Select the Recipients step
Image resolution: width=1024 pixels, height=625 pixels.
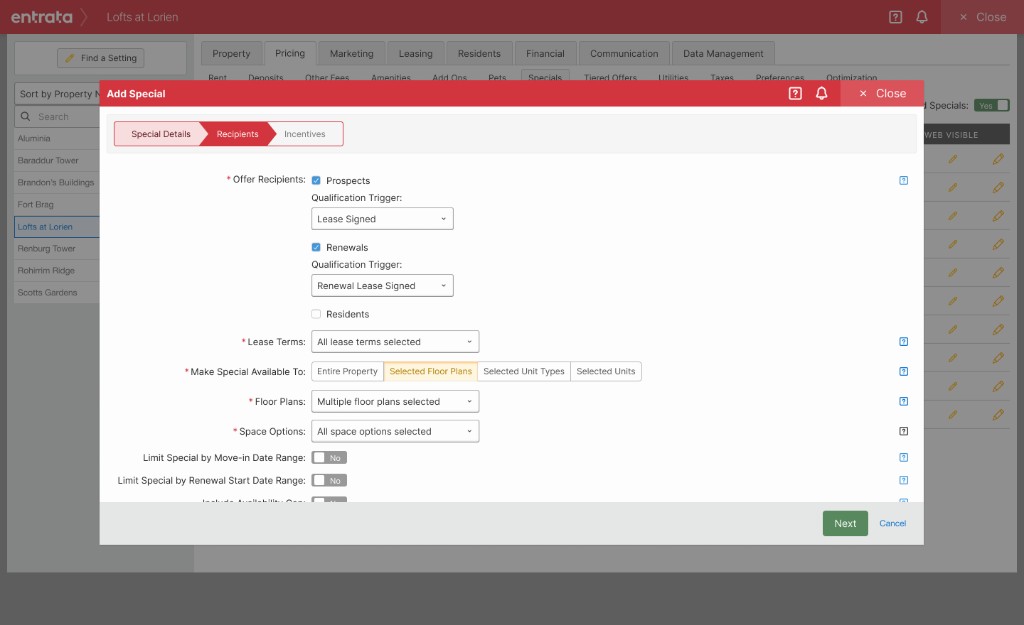coord(237,134)
